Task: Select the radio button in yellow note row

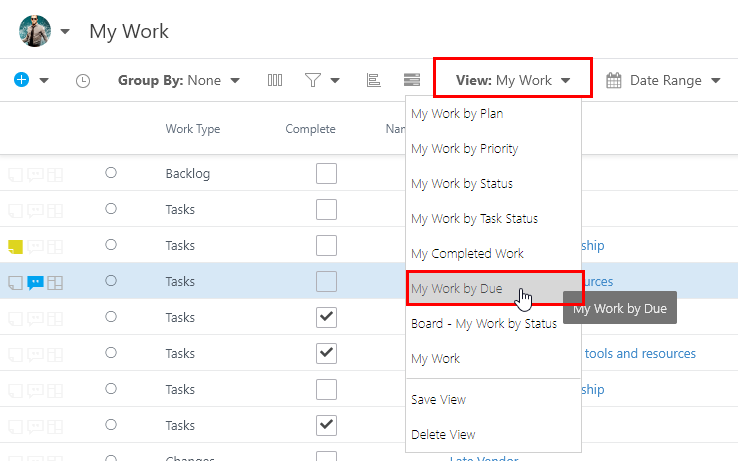Action: pos(111,245)
